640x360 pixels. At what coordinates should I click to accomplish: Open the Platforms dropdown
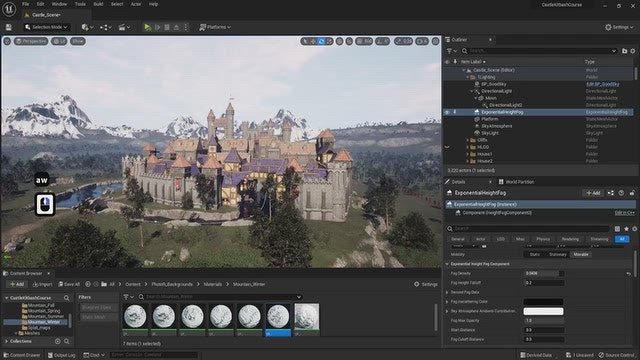click(215, 27)
